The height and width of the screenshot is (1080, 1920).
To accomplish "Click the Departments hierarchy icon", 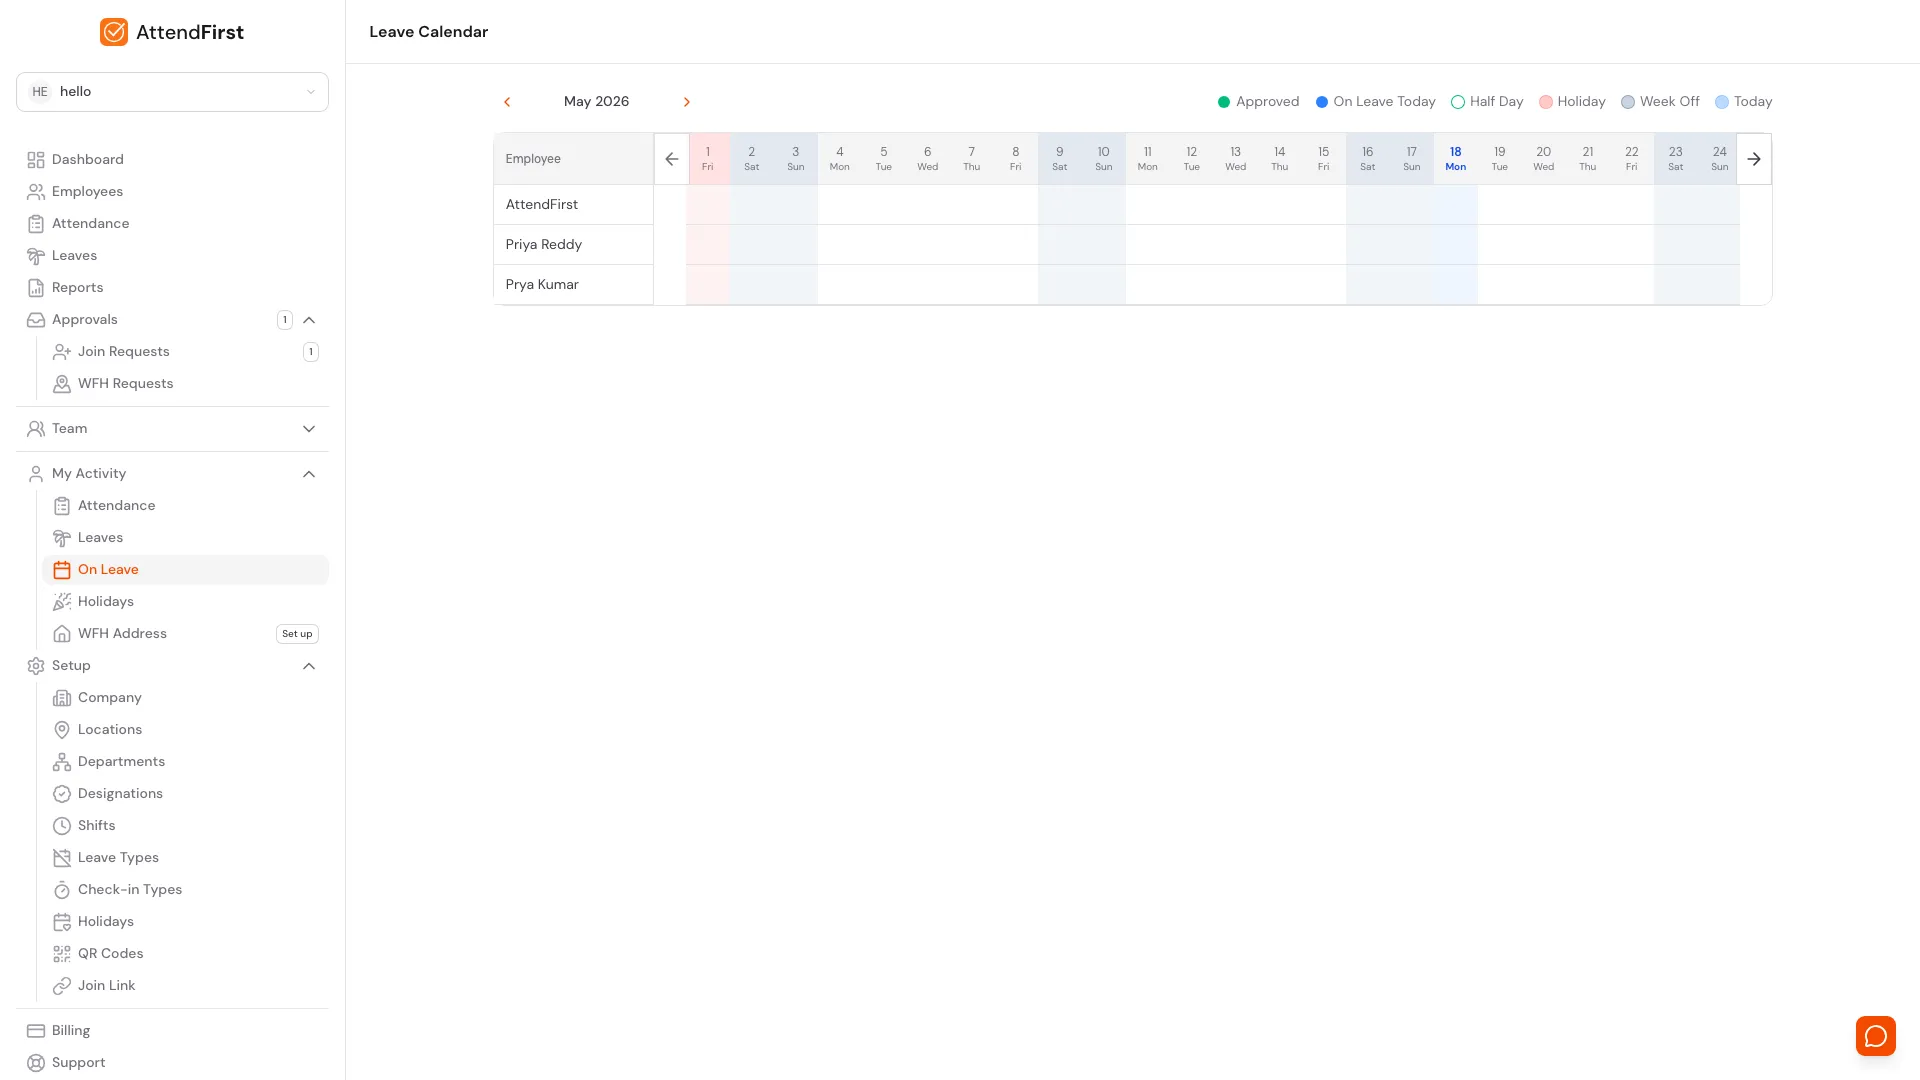I will 62,762.
